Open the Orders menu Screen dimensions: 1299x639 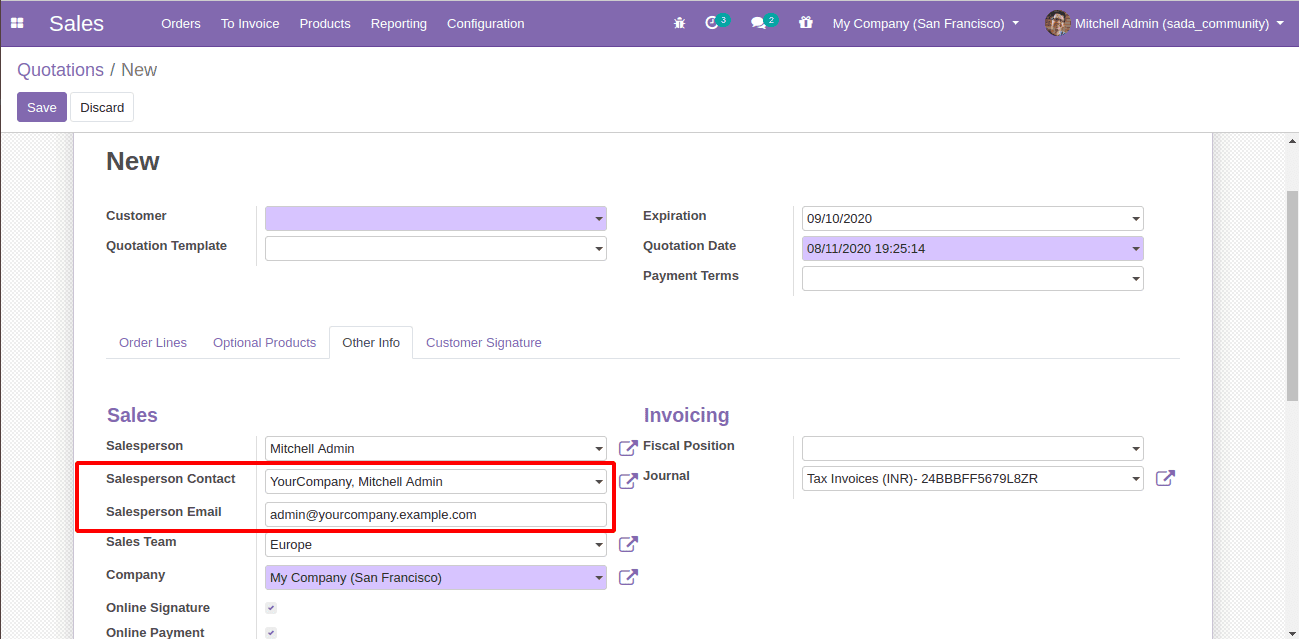[181, 23]
